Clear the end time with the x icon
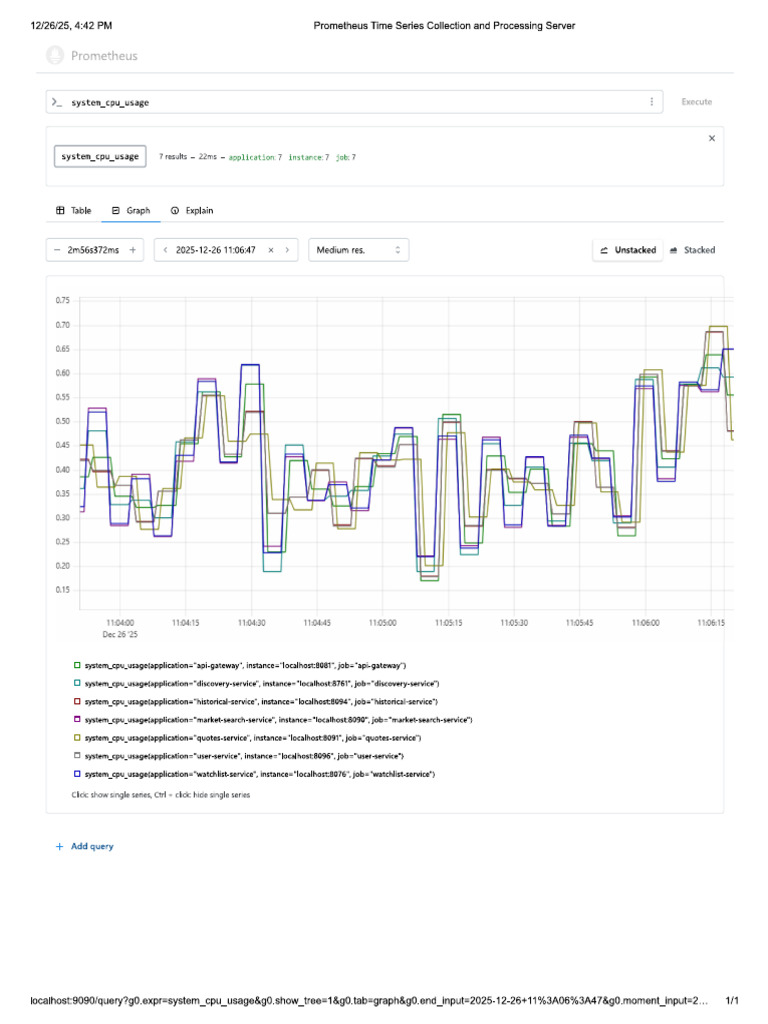The width and height of the screenshot is (768, 1024). (x=271, y=250)
